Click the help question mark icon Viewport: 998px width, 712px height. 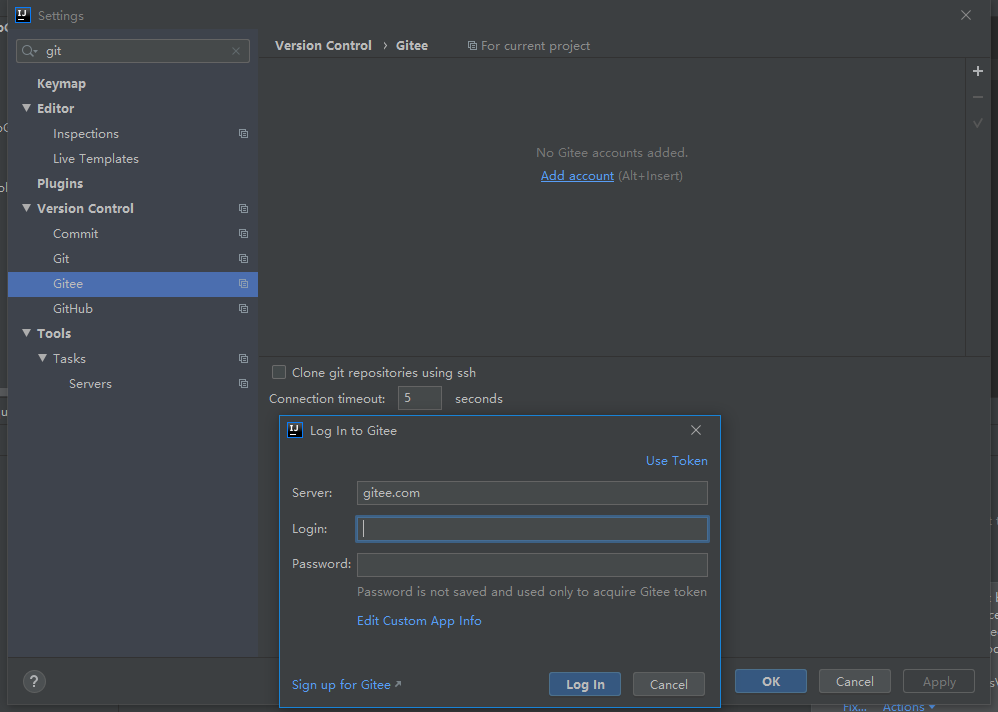34,682
